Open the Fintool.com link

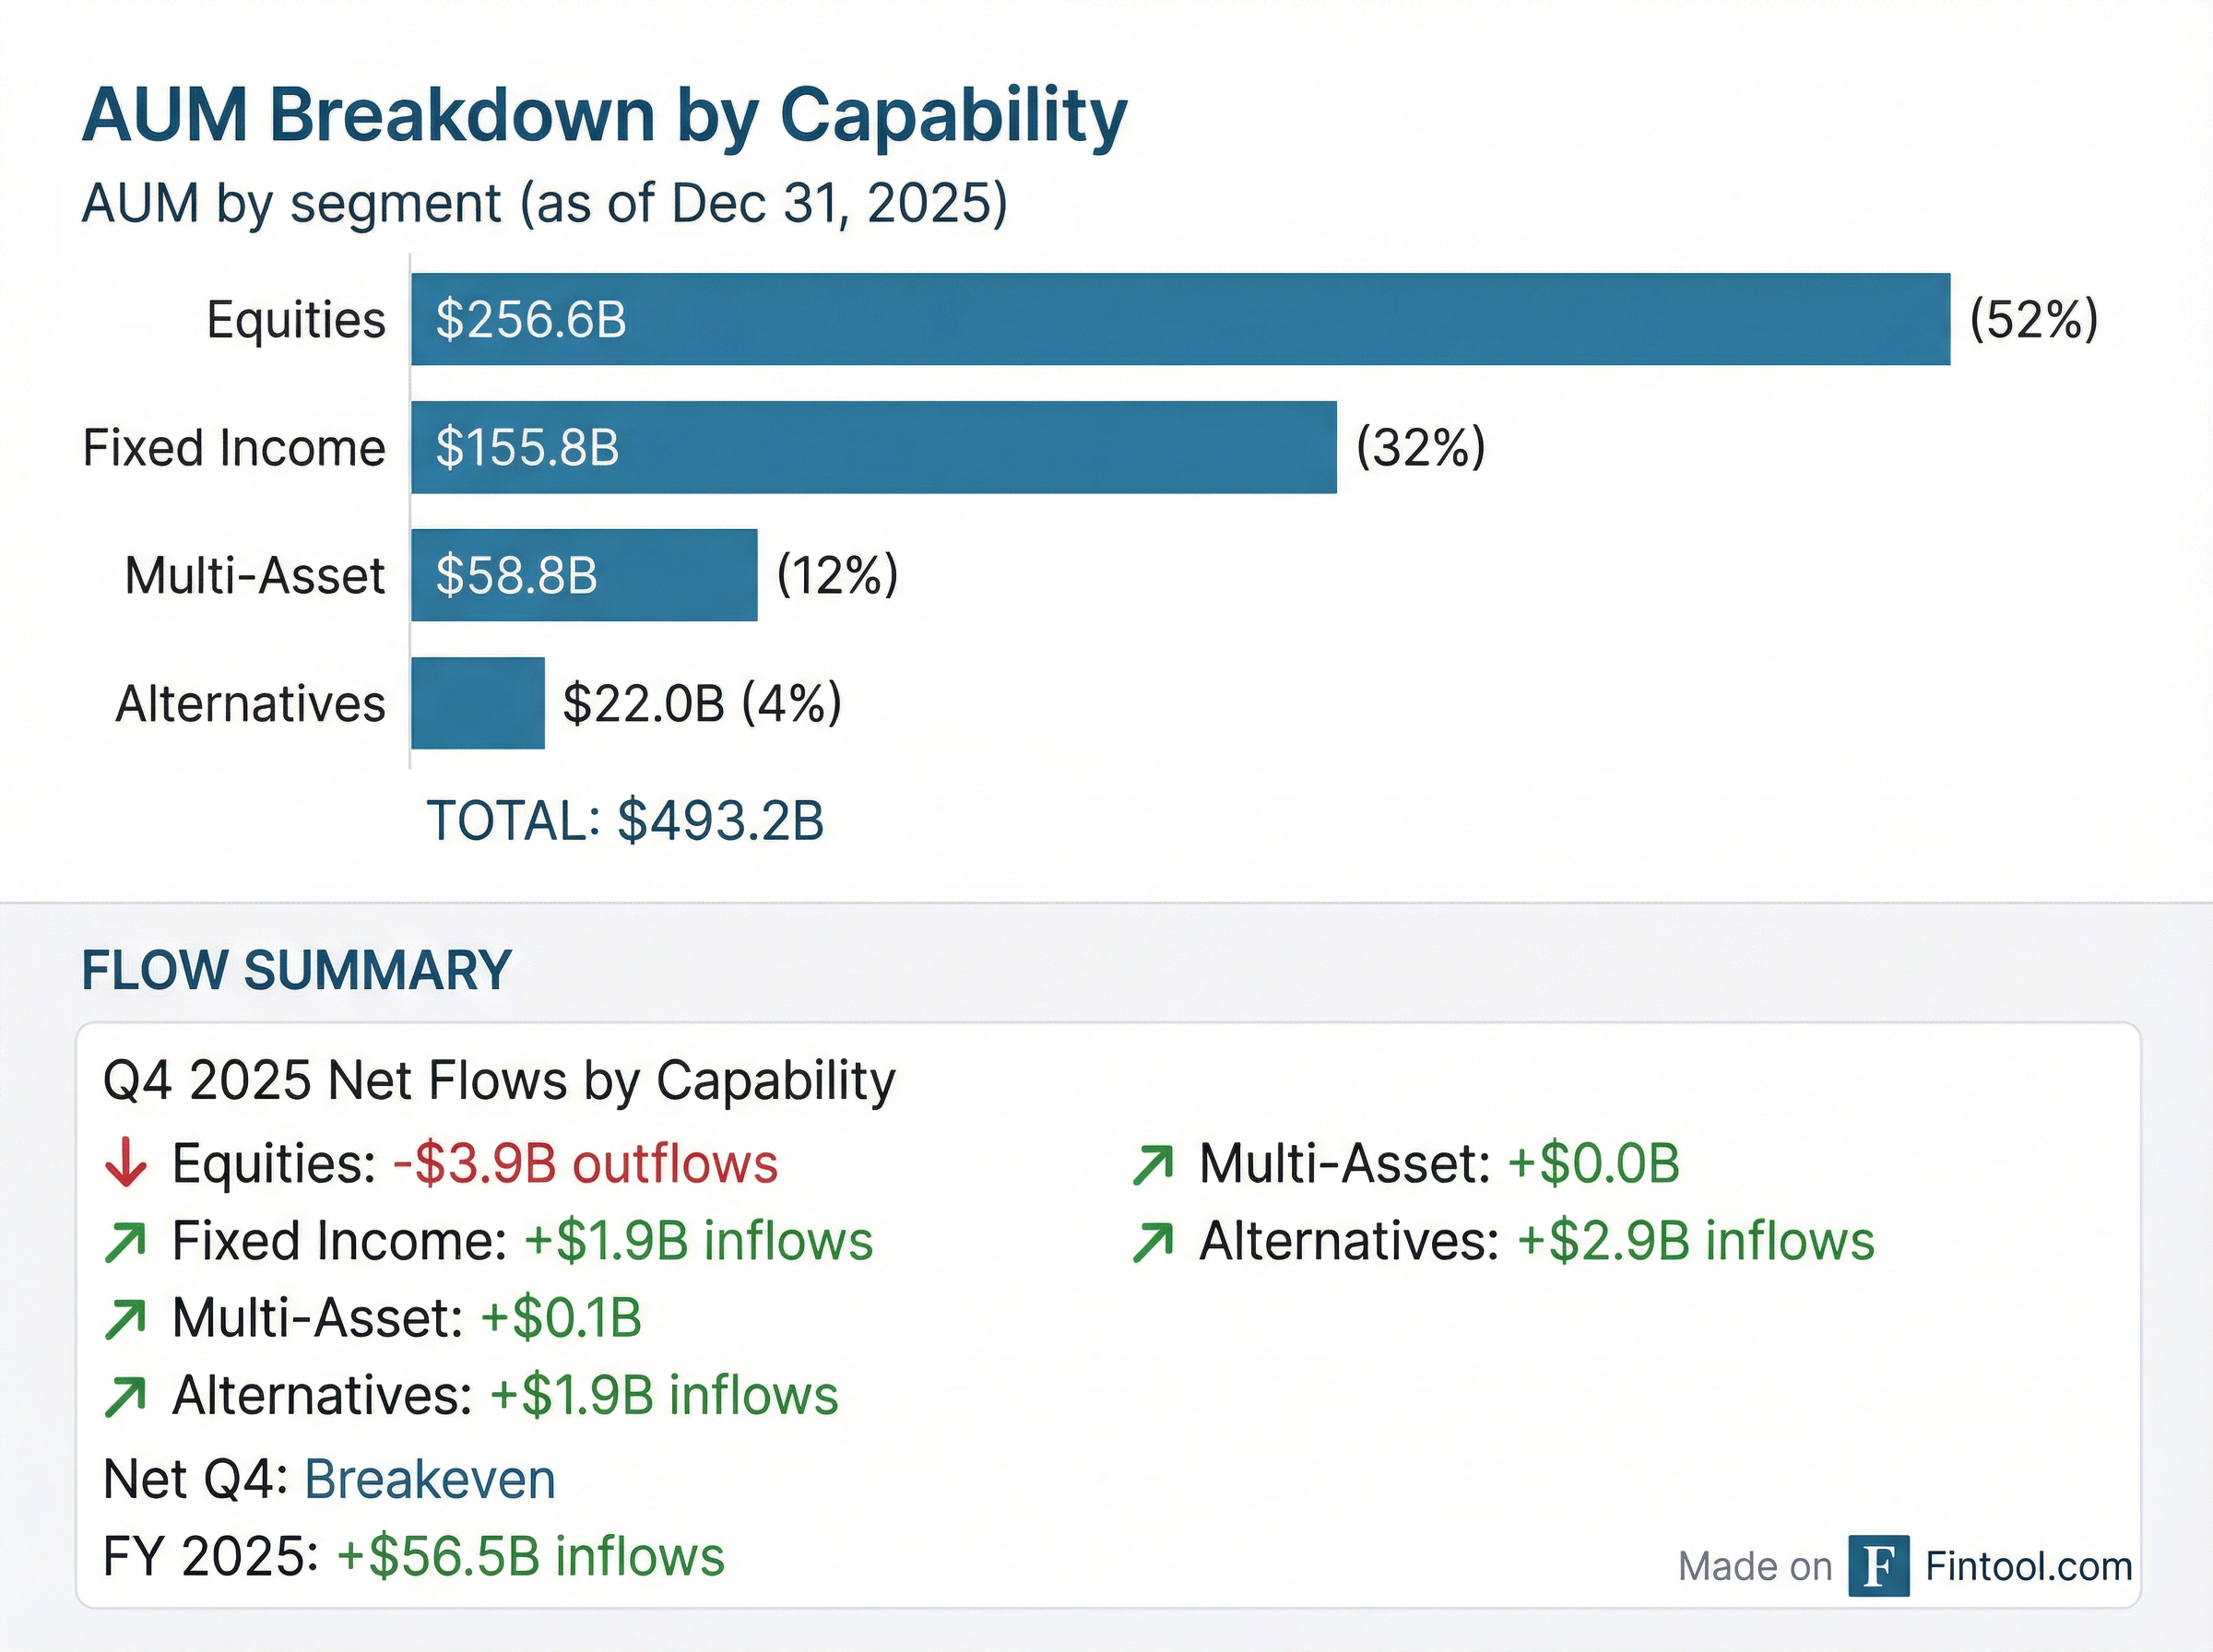pos(2028,1566)
